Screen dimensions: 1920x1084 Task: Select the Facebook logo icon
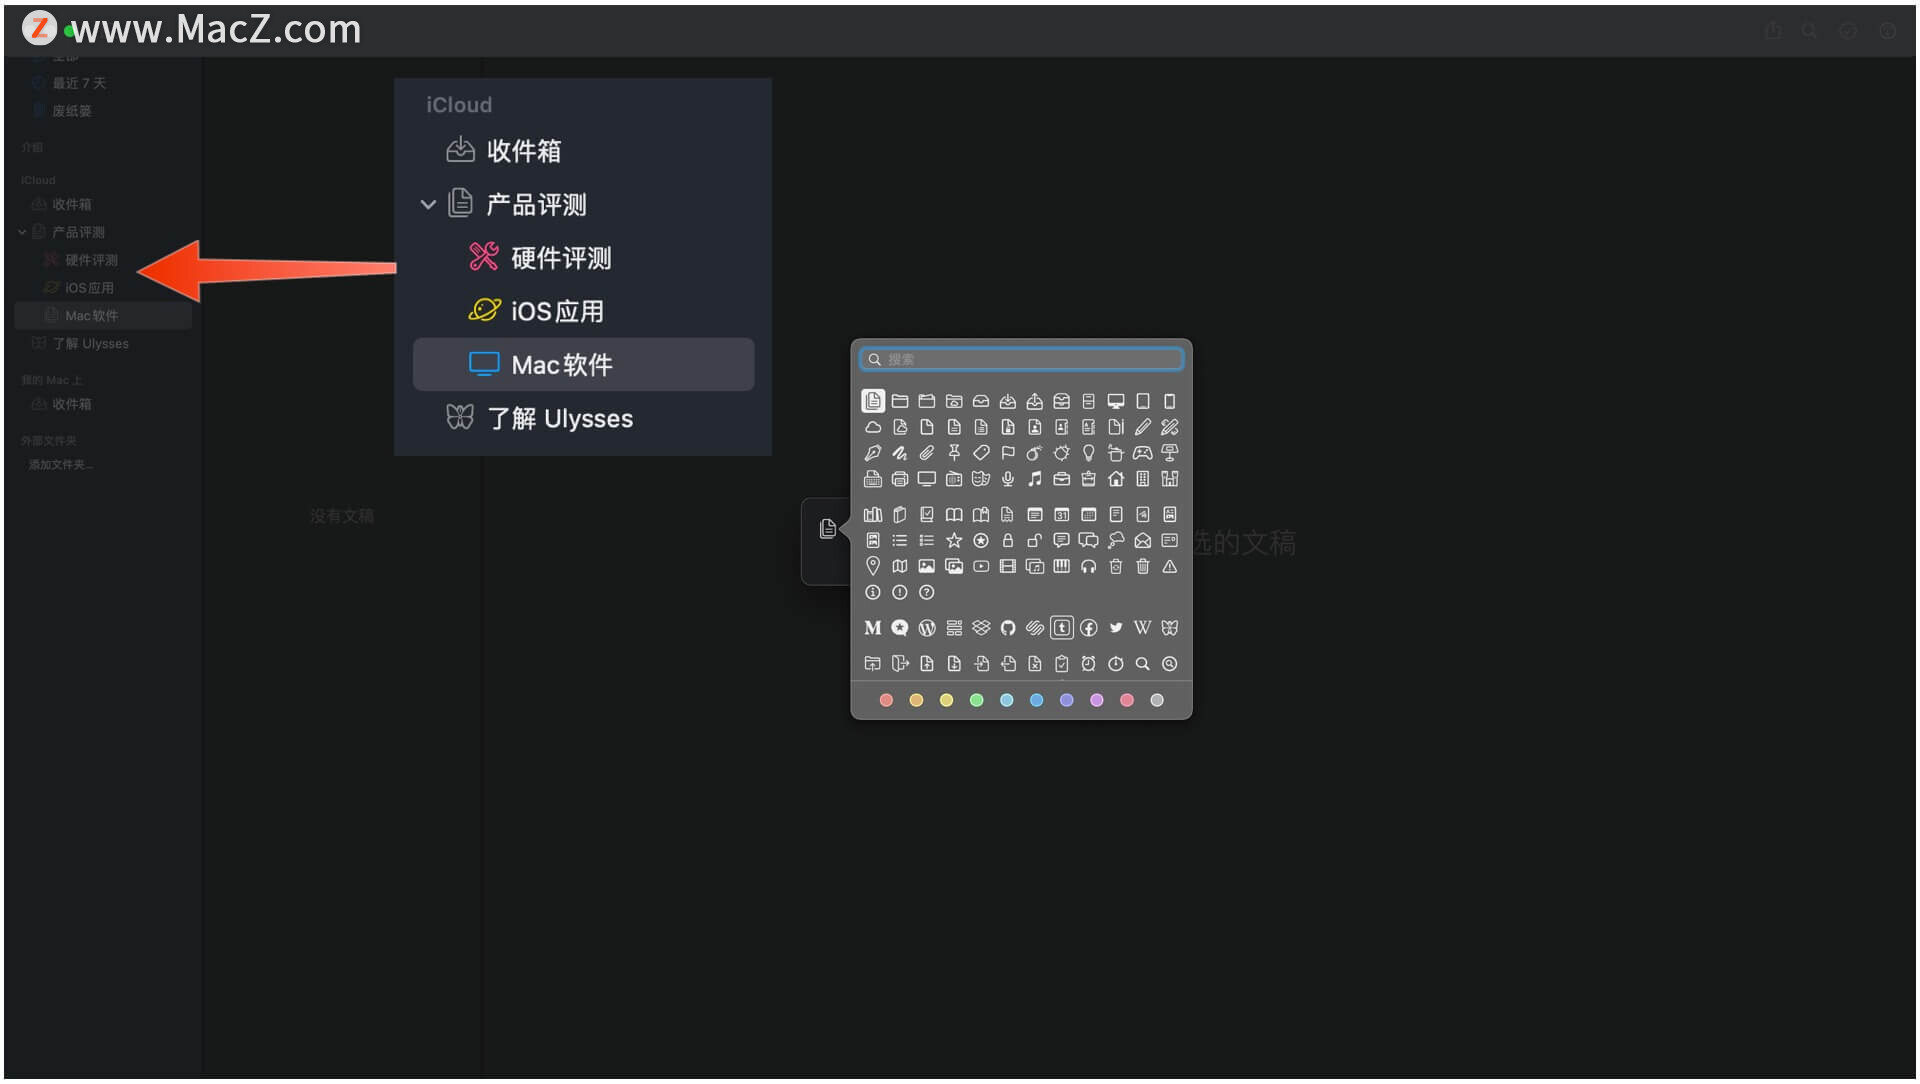click(1089, 628)
